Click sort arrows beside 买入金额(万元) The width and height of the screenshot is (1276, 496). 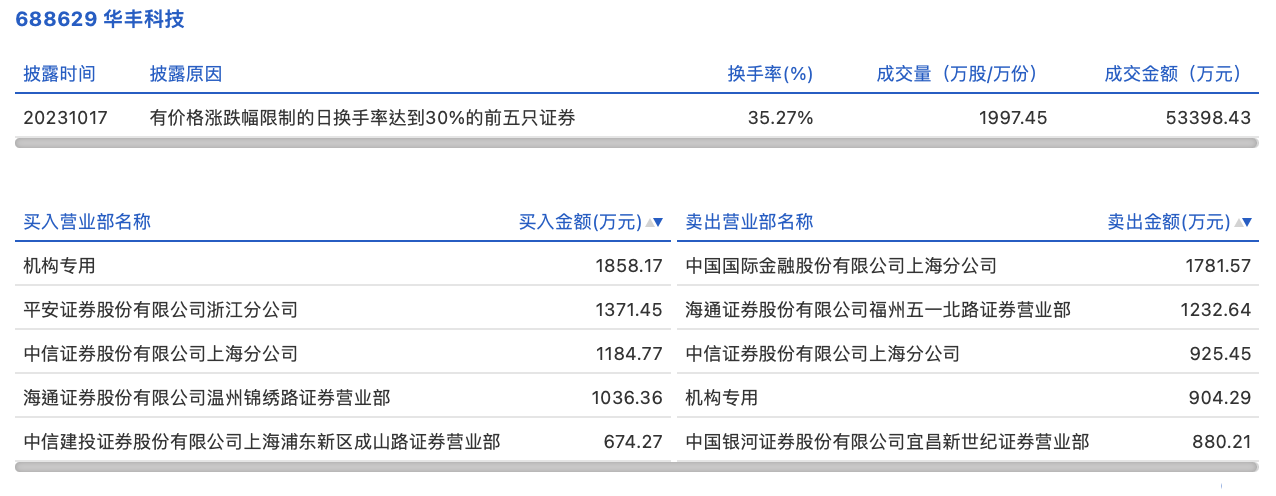point(655,222)
